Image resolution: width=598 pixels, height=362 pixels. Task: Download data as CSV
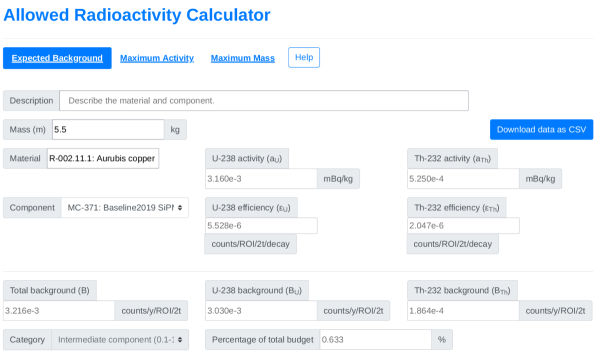pos(541,130)
